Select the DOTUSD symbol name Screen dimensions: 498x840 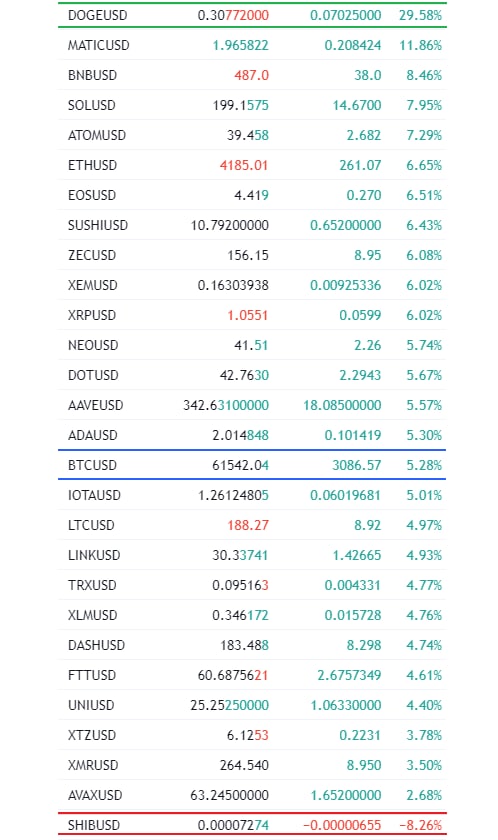coord(93,375)
